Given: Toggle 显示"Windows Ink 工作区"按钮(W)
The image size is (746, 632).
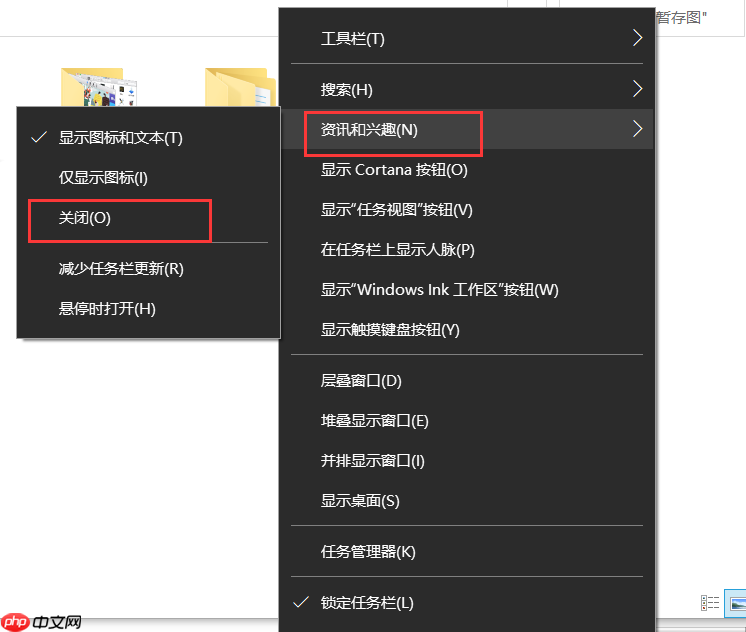Looking at the screenshot, I should point(467,290).
